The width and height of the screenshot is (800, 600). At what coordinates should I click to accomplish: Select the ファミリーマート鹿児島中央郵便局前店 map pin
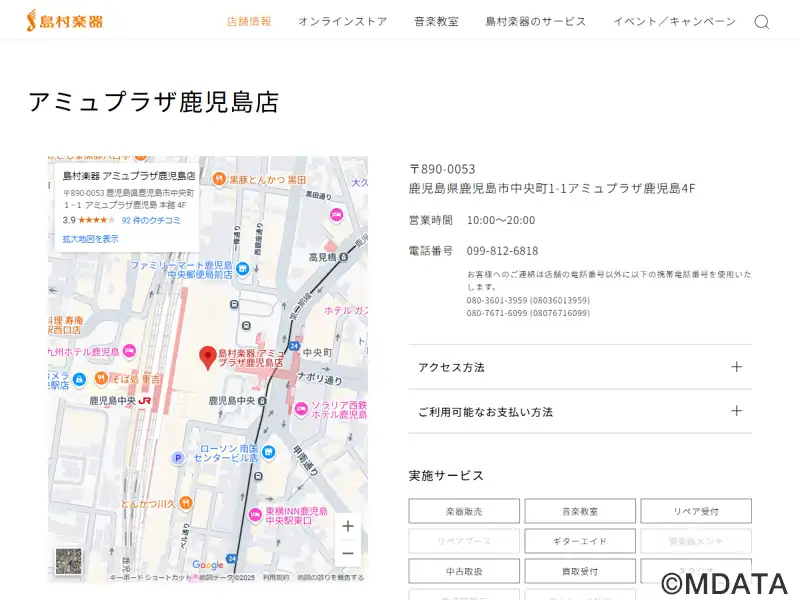(243, 268)
